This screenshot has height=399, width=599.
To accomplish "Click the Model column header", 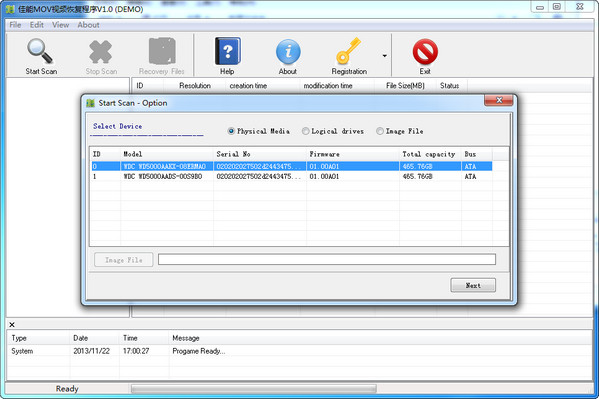I will click(167, 154).
